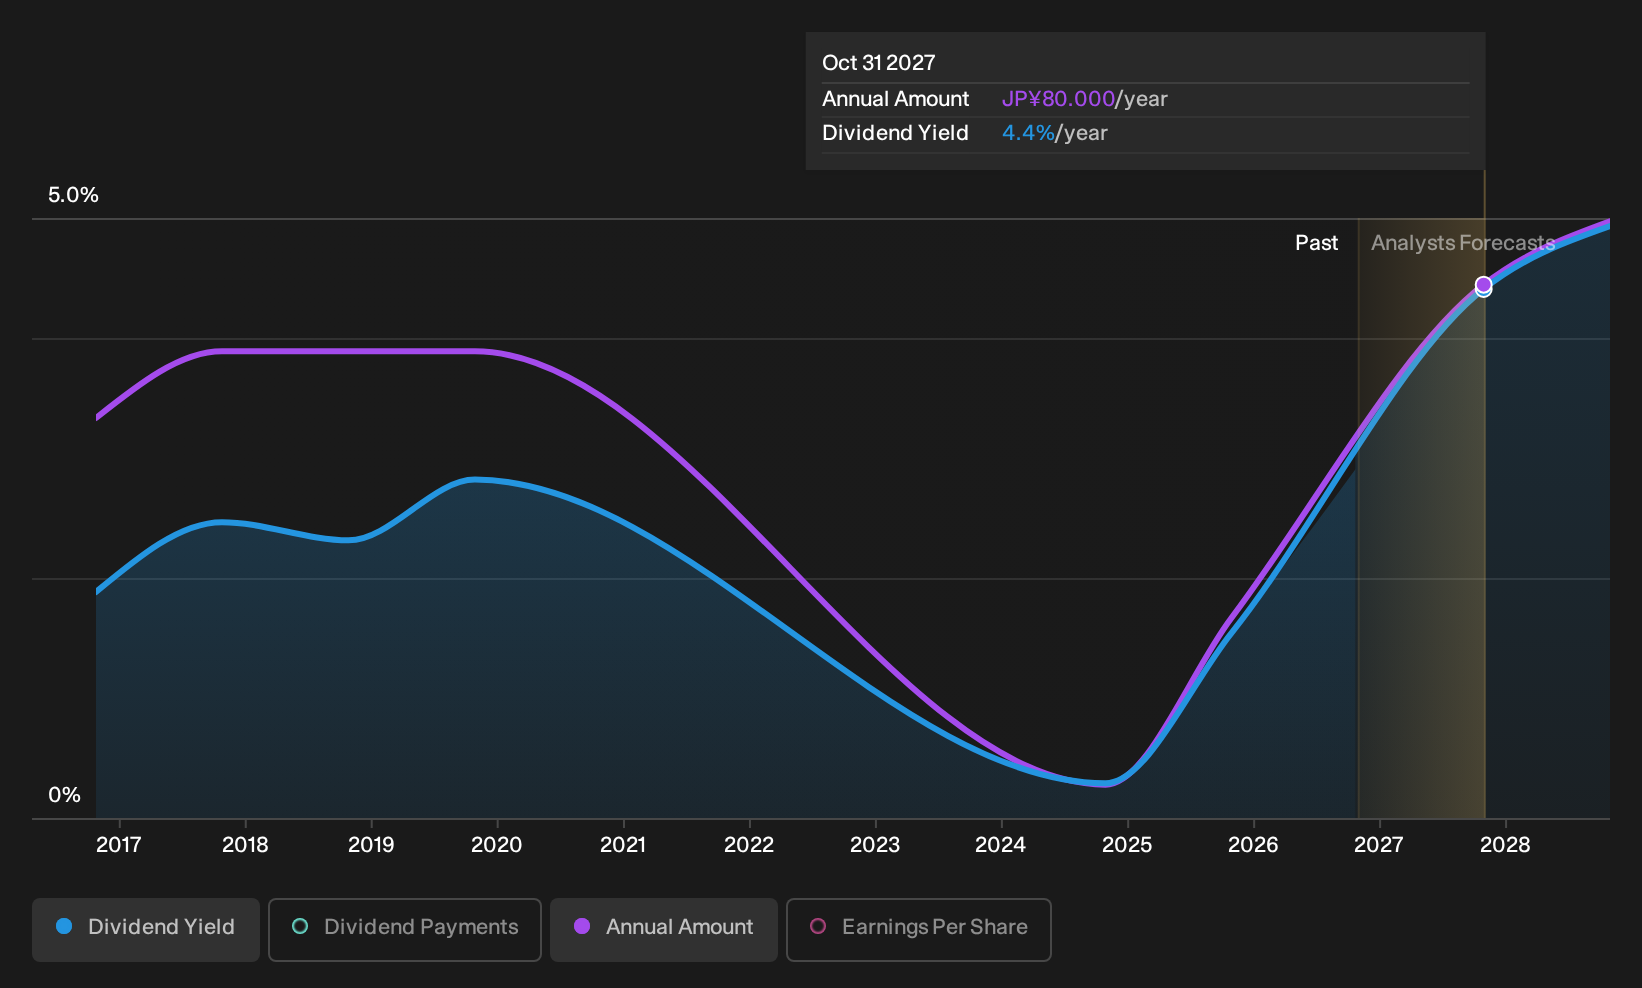This screenshot has height=988, width=1642.
Task: Toggle the Dividend Yield series
Action: tap(146, 929)
